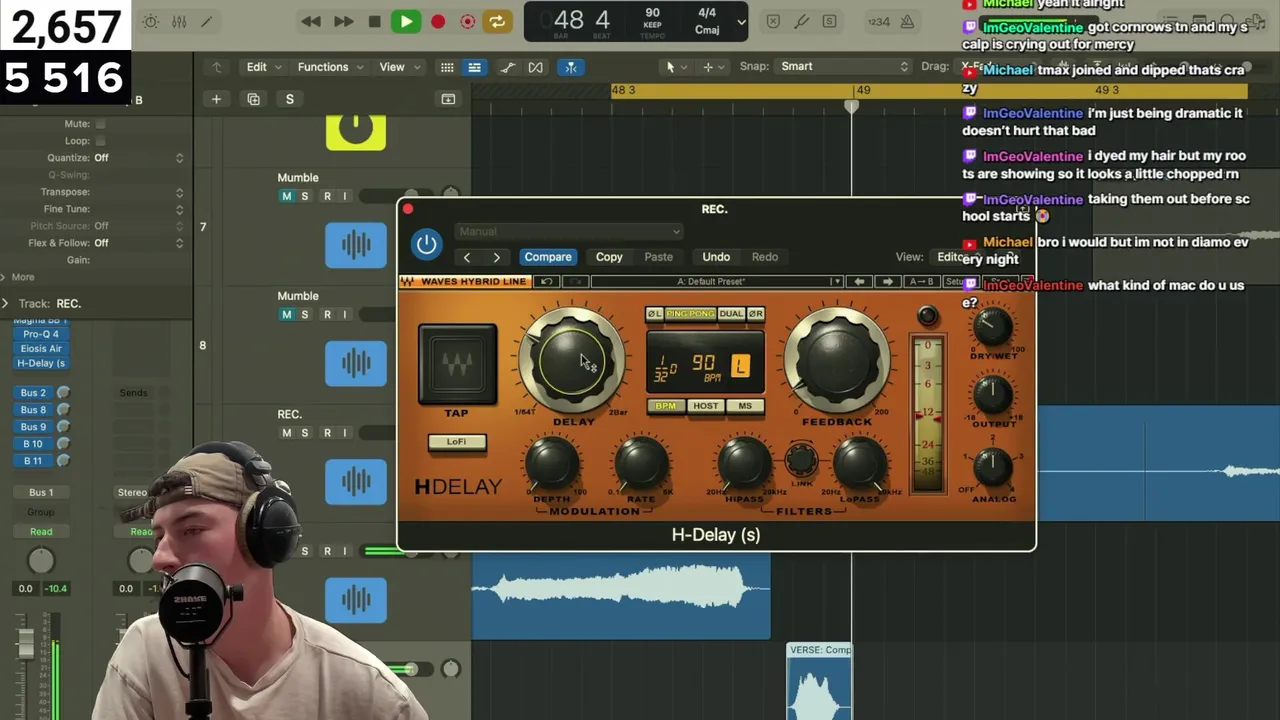Click the add track plus button
1280x720 pixels.
pyautogui.click(x=216, y=99)
